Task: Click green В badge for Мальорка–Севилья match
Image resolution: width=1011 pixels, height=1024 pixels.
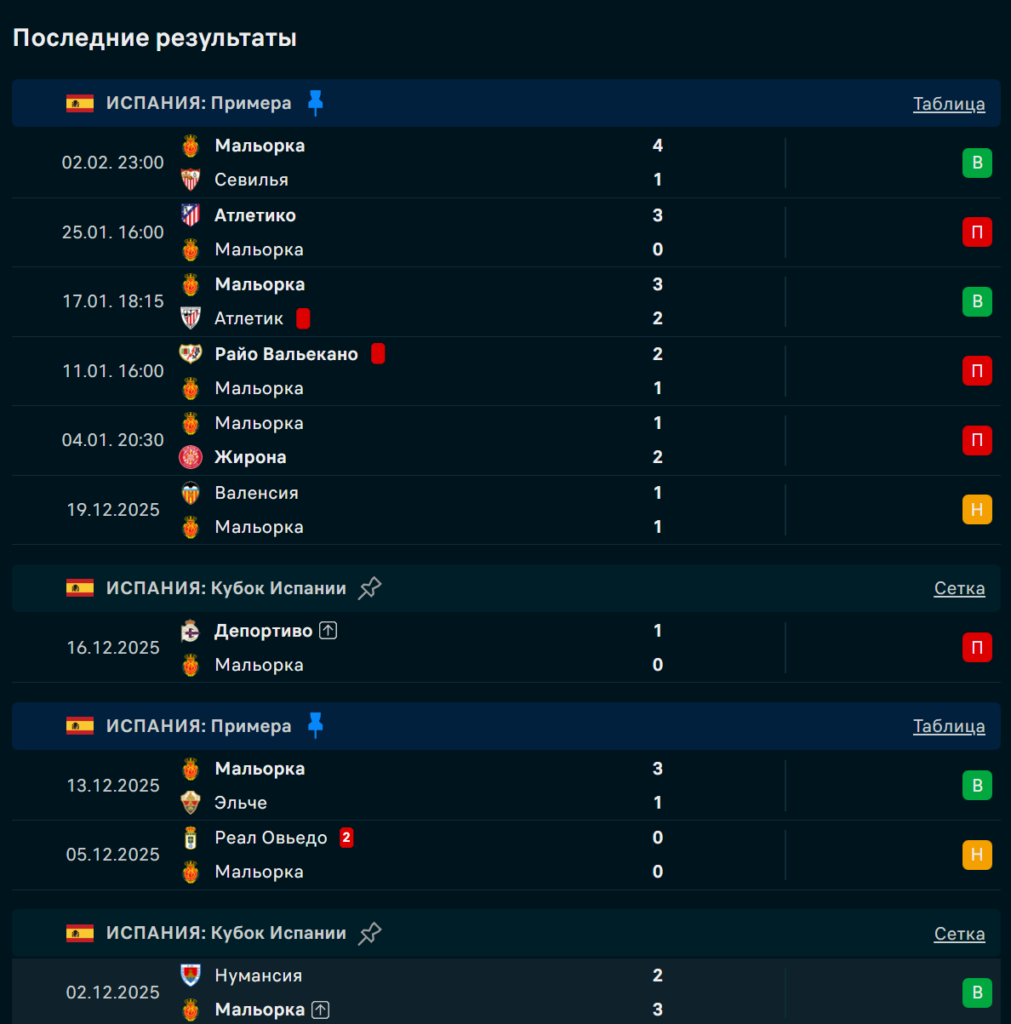Action: tap(977, 163)
